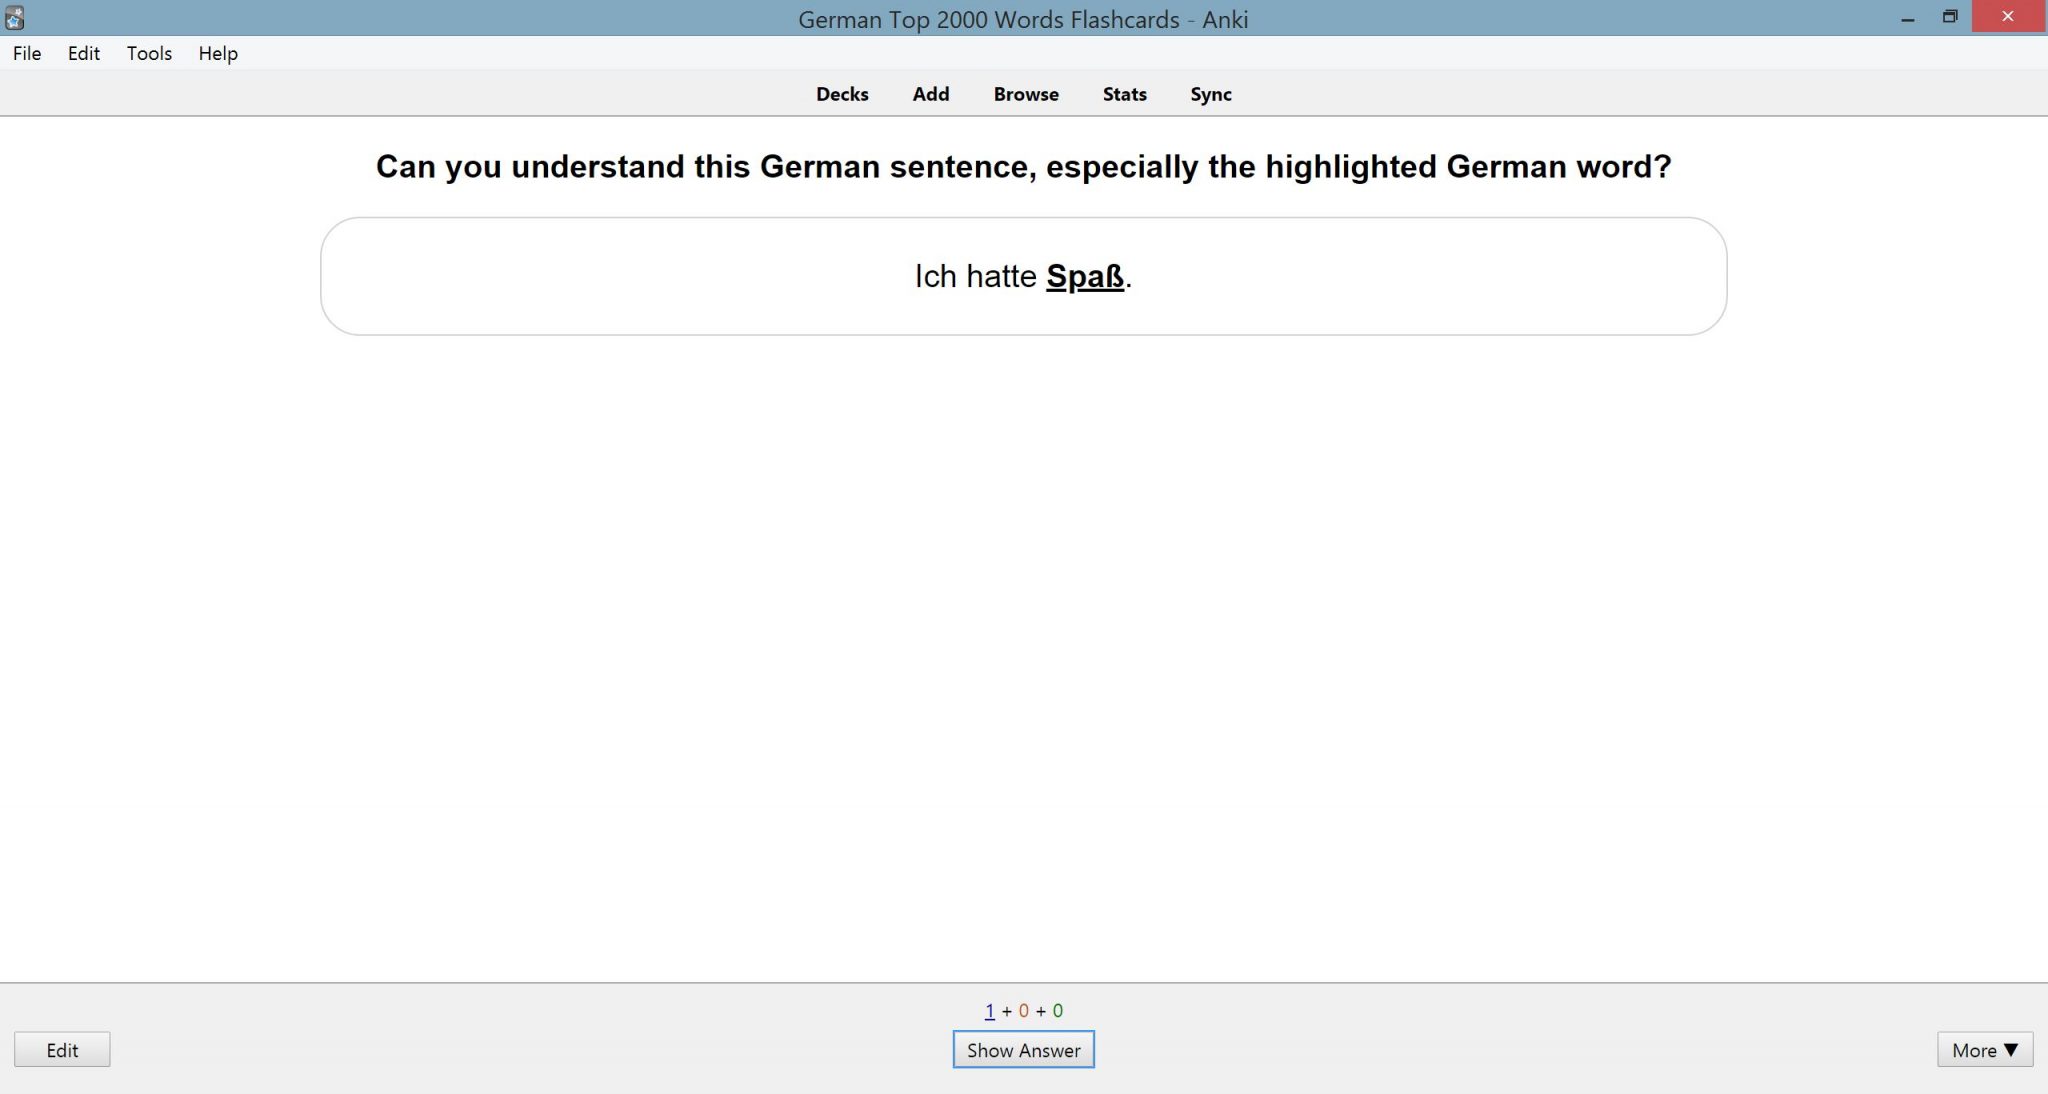The width and height of the screenshot is (2048, 1094).
Task: Click the restore window icon
Action: click(1950, 16)
